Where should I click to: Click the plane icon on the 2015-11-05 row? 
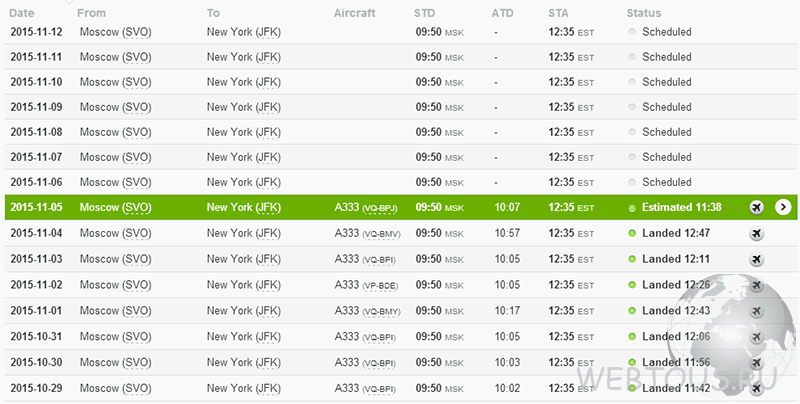(757, 207)
